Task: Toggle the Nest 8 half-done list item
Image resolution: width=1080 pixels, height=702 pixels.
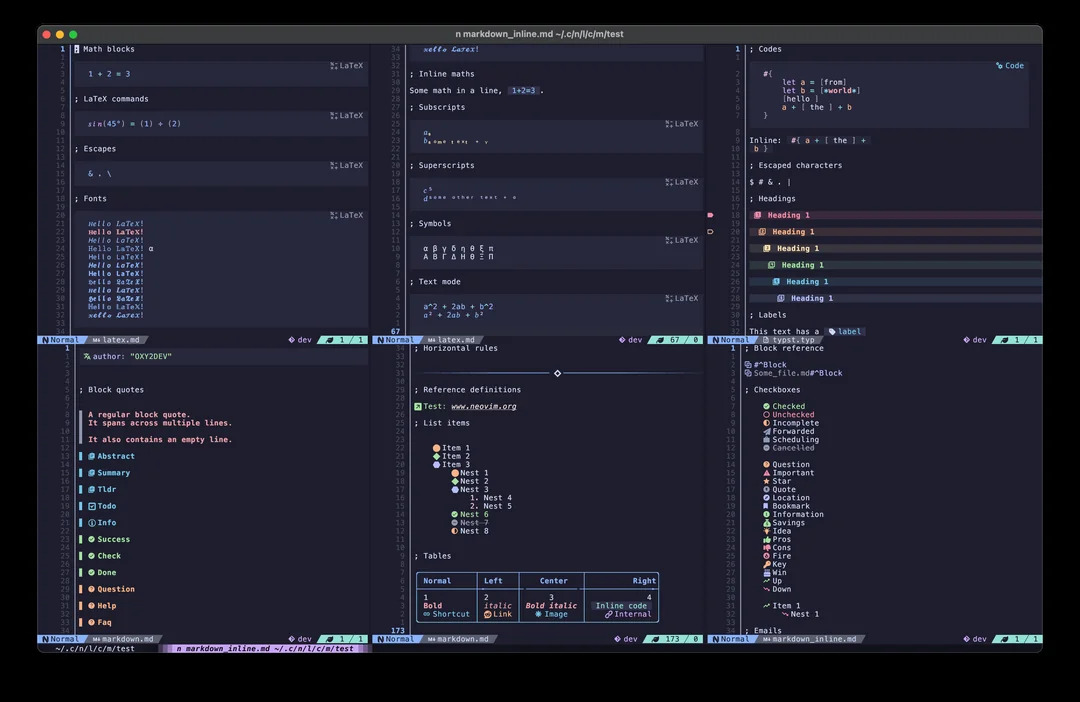Action: click(455, 531)
